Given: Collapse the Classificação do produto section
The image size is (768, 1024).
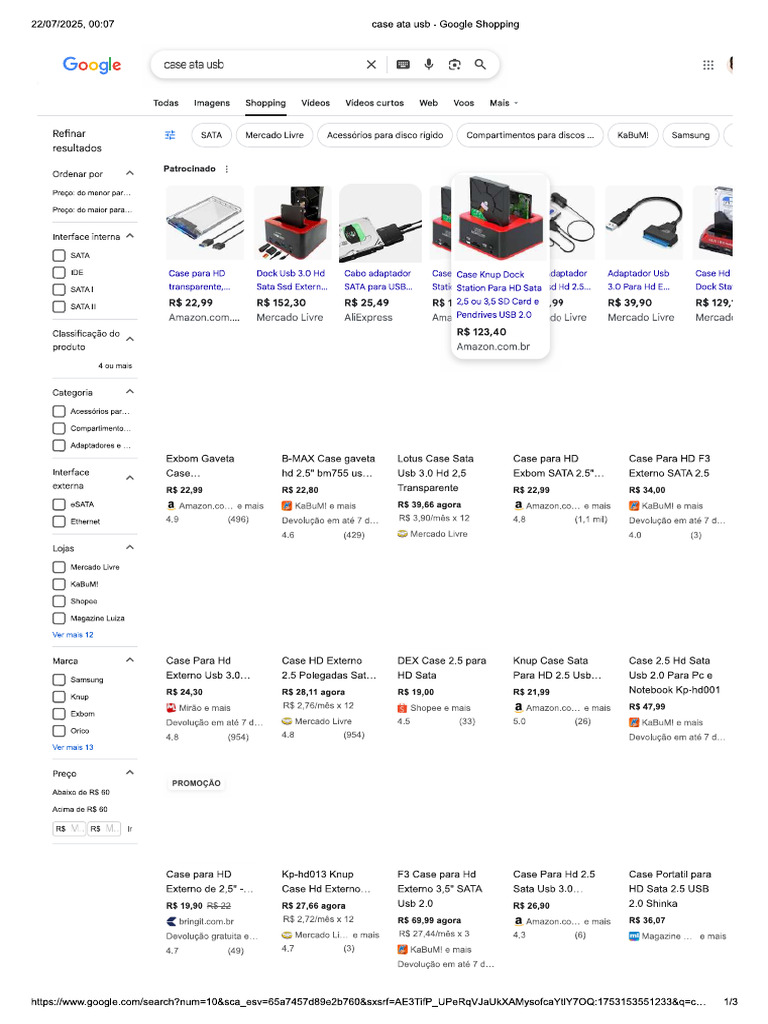Looking at the screenshot, I should pyautogui.click(x=130, y=339).
